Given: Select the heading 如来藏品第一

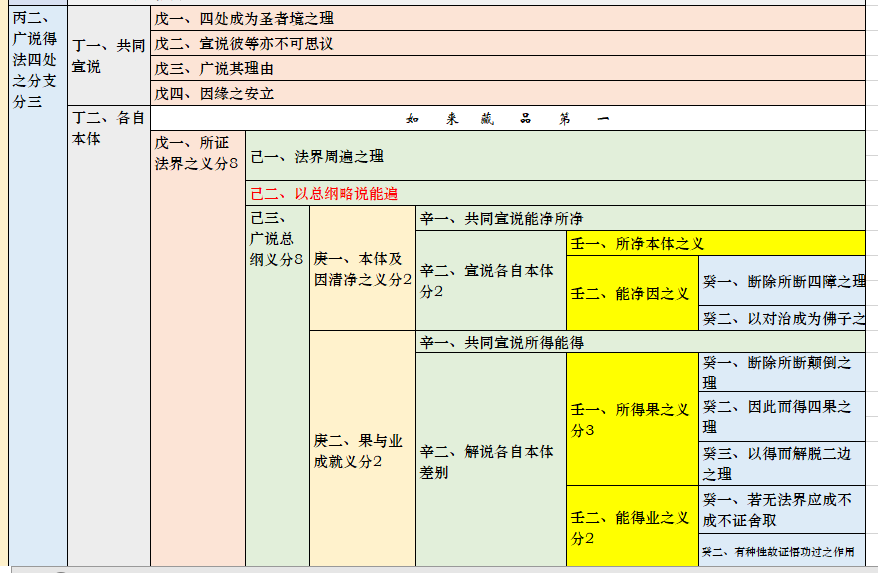Looking at the screenshot, I should click(508, 118).
